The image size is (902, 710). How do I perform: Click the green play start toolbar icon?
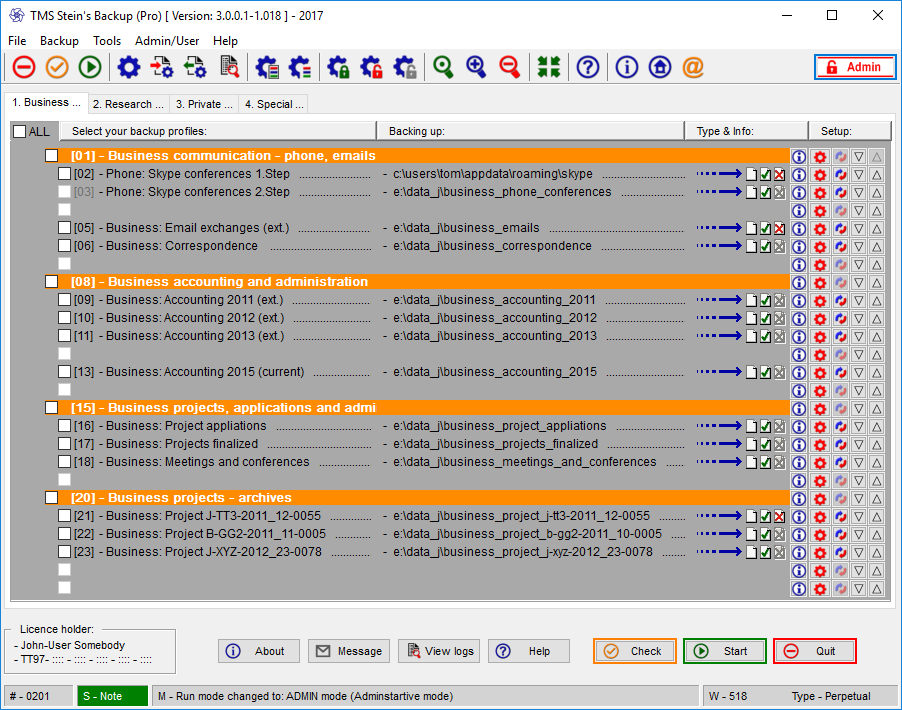(90, 67)
